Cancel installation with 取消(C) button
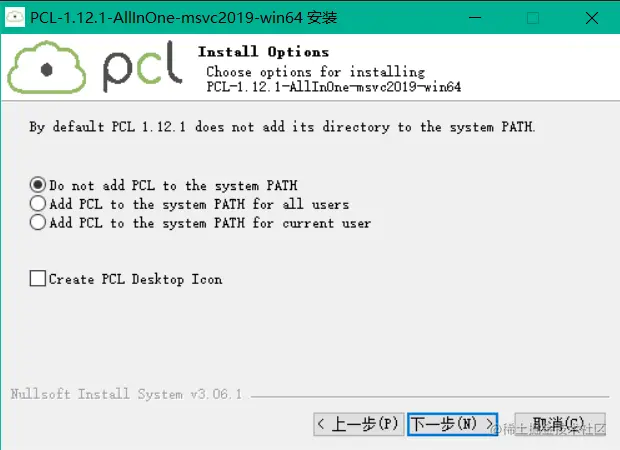This screenshot has width=620, height=450. (560, 424)
